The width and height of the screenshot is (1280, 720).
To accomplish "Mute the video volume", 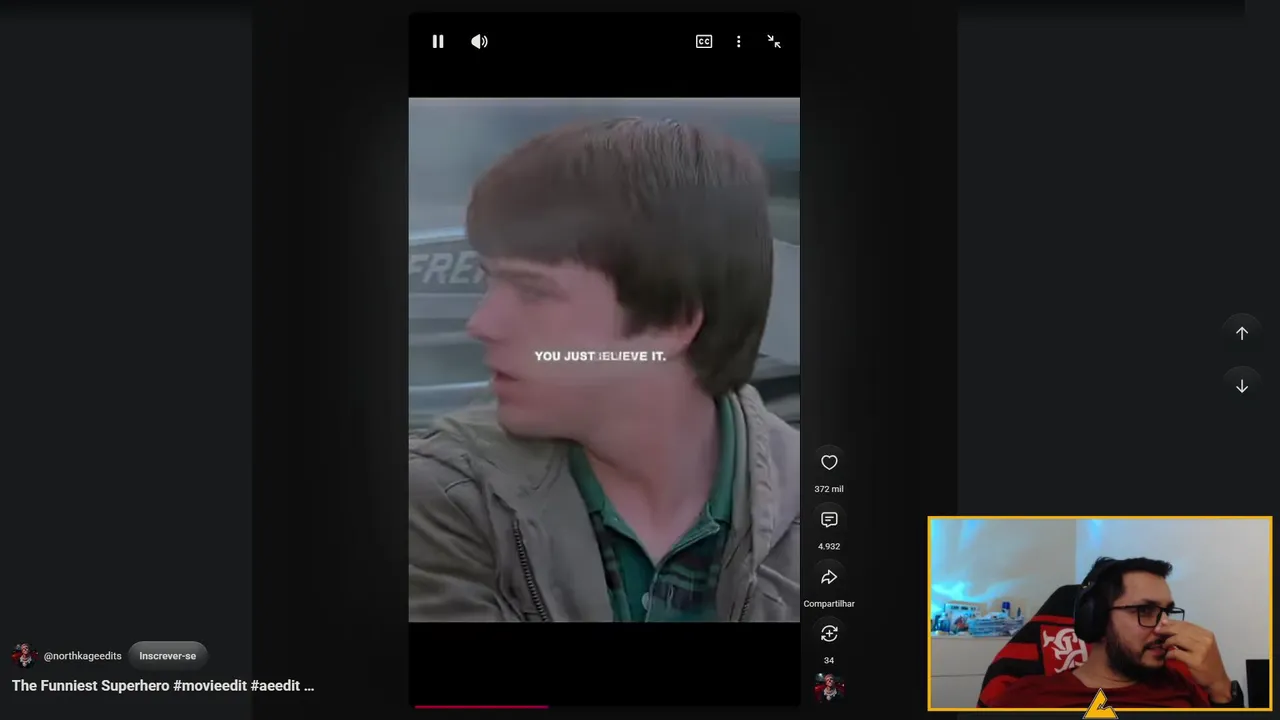I will click(x=480, y=41).
